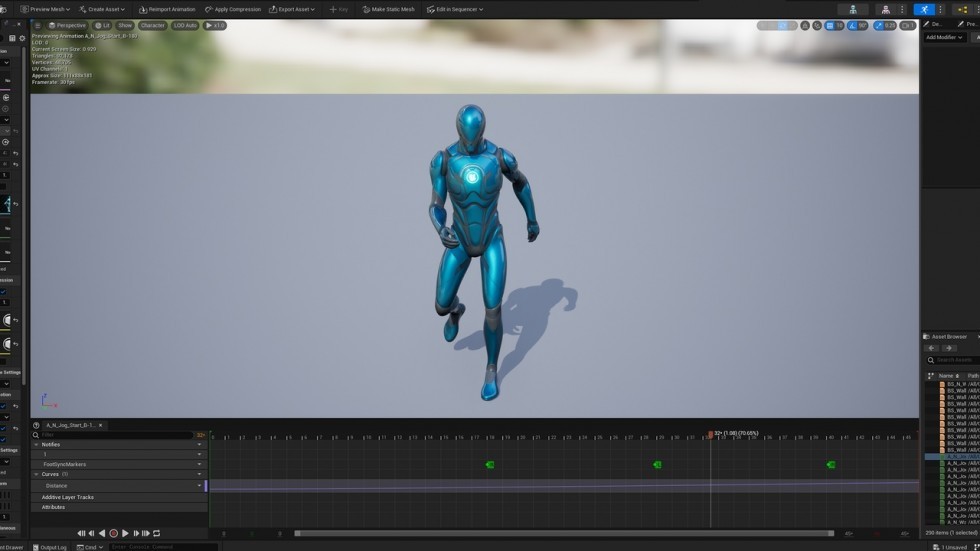Image resolution: width=980 pixels, height=551 pixels.
Task: Switch to the Details tab
Action: tap(933, 24)
